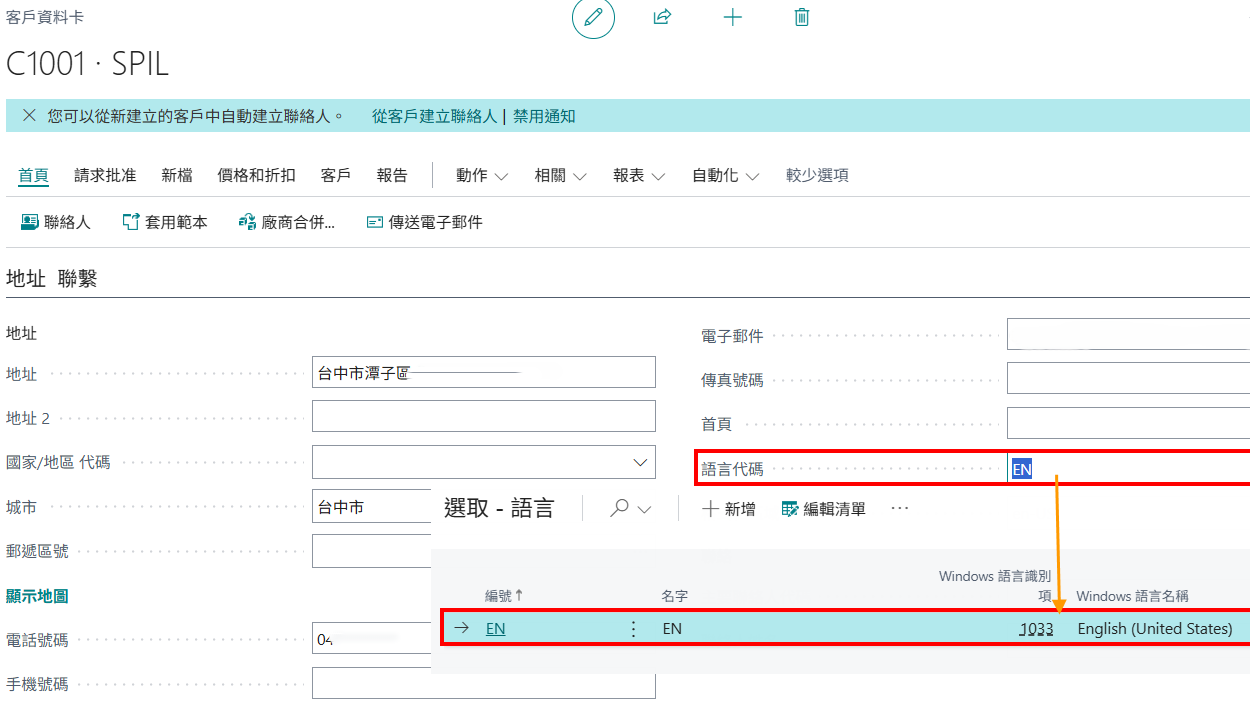Image resolution: width=1250 pixels, height=703 pixels.
Task: Click the 地址 聯繫 section heading
Action: click(x=52, y=279)
